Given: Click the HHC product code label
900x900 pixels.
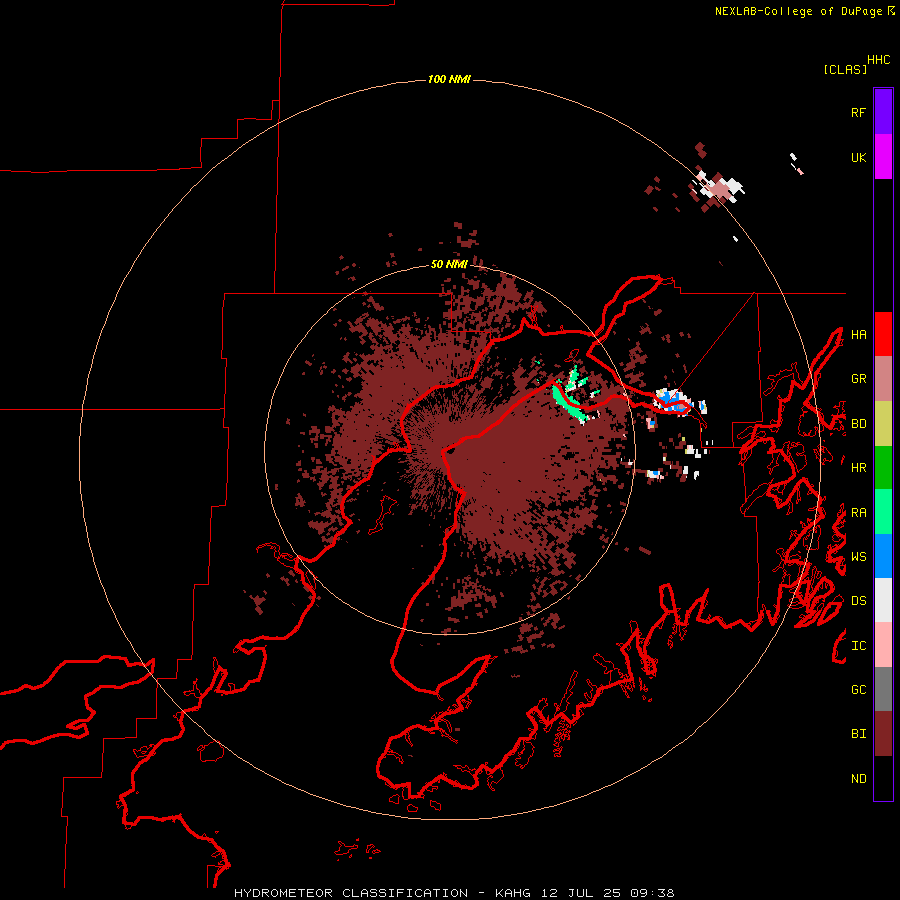Looking at the screenshot, I should tap(878, 60).
